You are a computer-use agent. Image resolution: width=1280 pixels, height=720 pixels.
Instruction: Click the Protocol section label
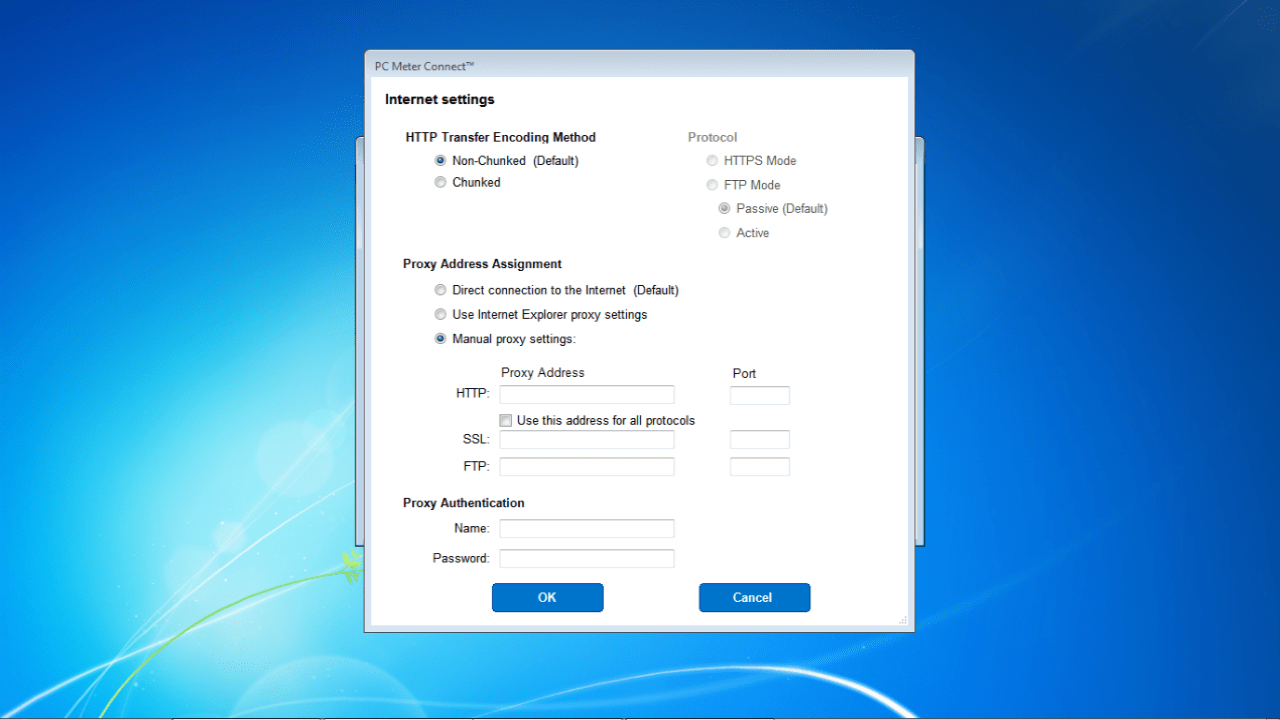712,137
